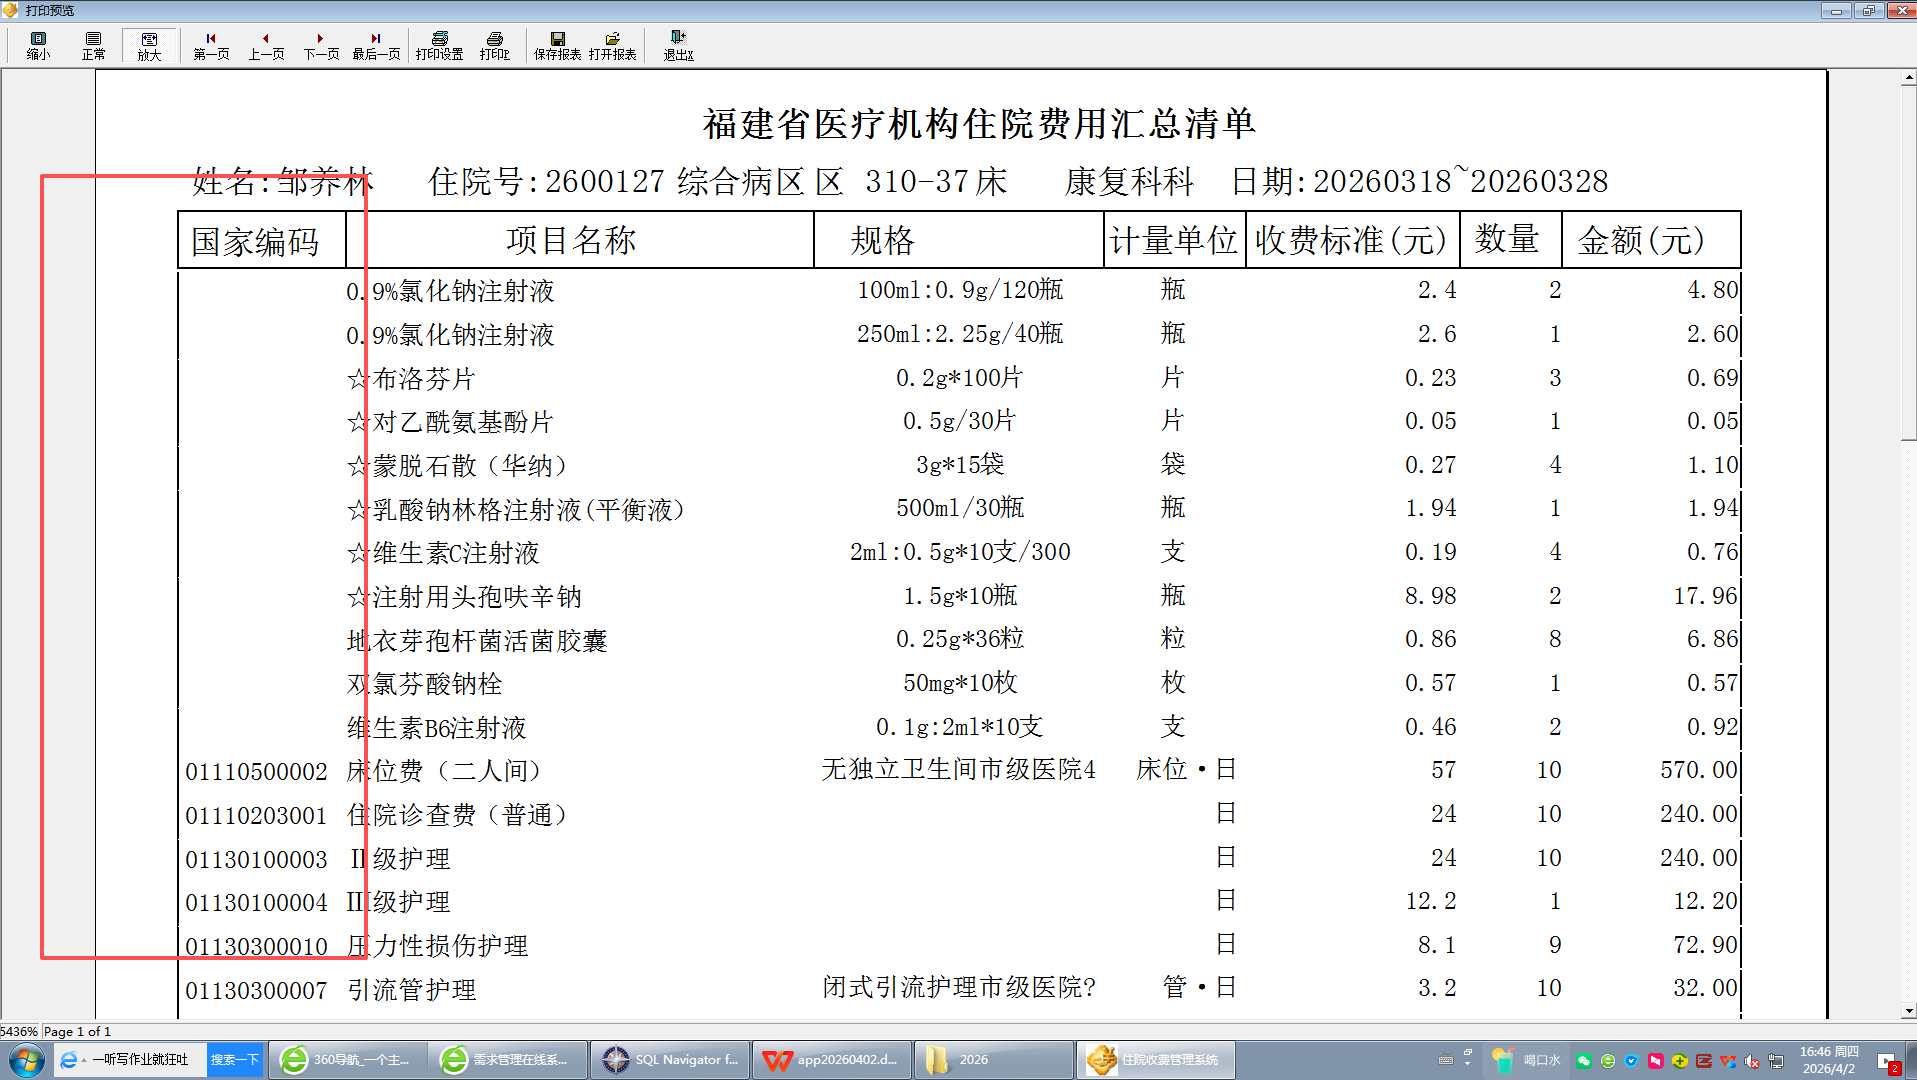This screenshot has height=1080, width=1917.
Task: Click the 缩小 (zoom out) toolbar icon
Action: pyautogui.click(x=38, y=46)
